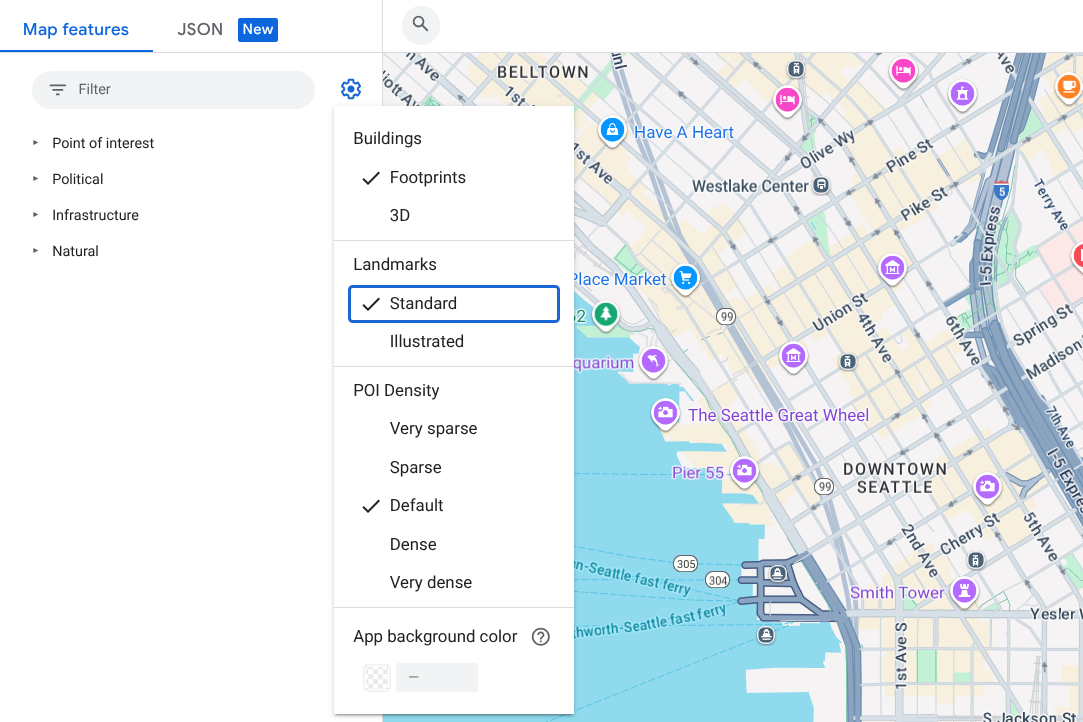Click the shopping cart POI near Pike Place Market

685,279
